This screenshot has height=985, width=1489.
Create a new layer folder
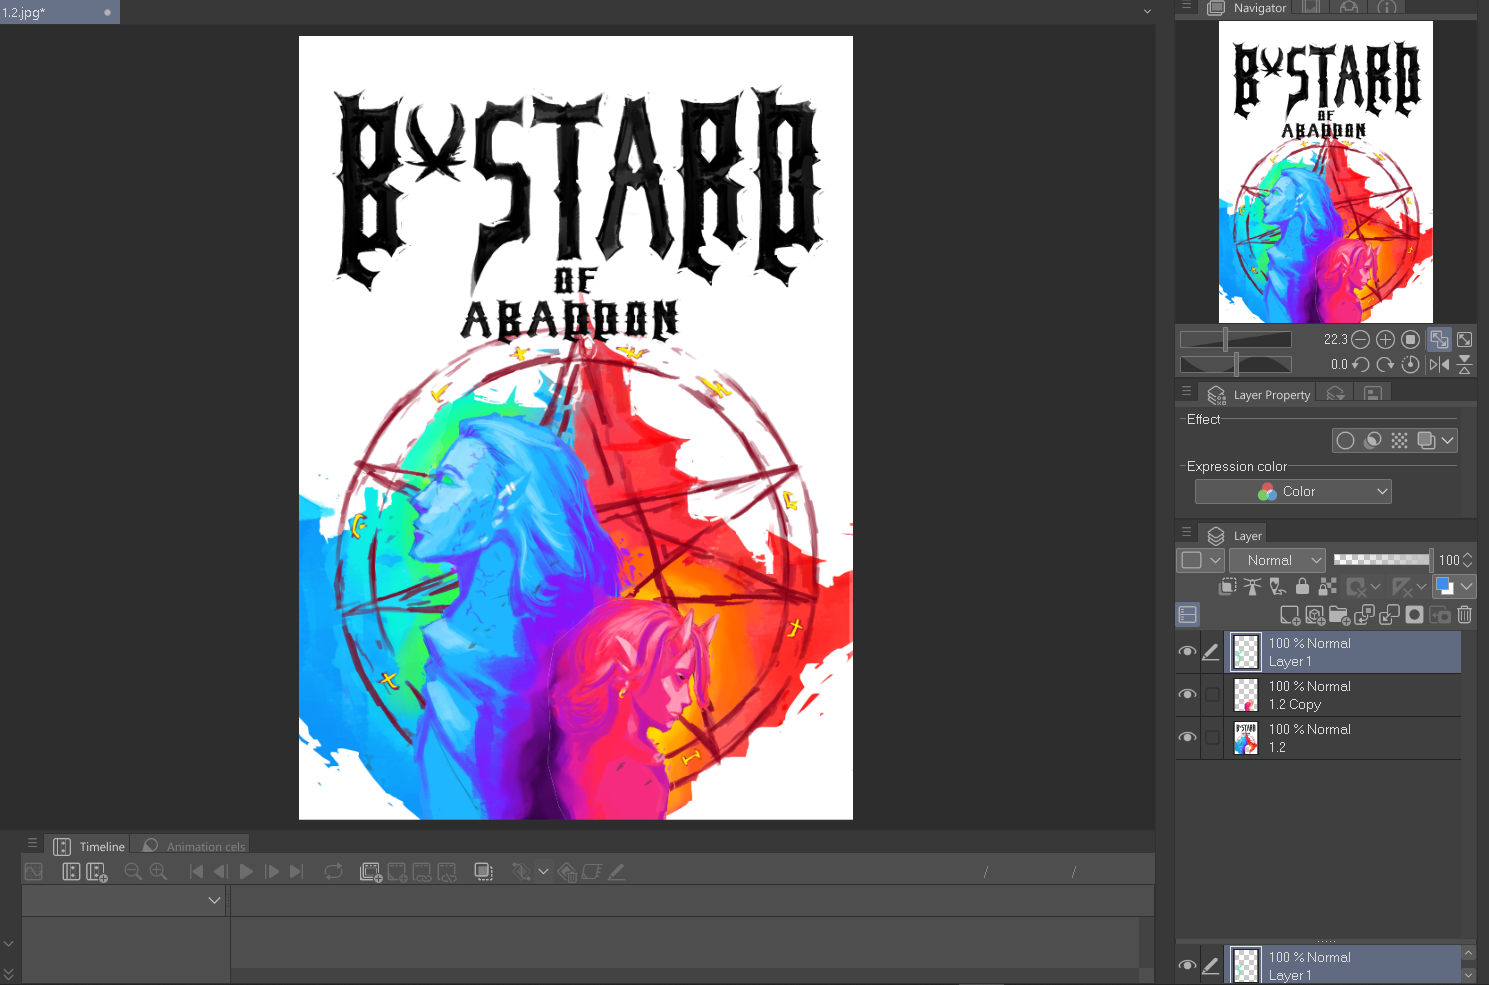click(x=1340, y=615)
